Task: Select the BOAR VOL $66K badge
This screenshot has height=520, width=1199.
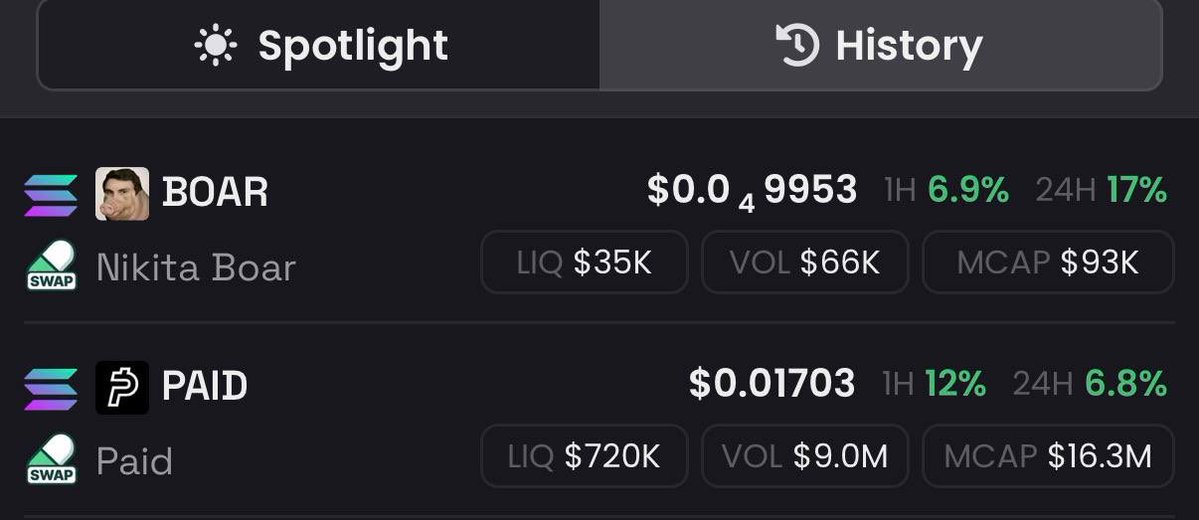Action: [805, 262]
